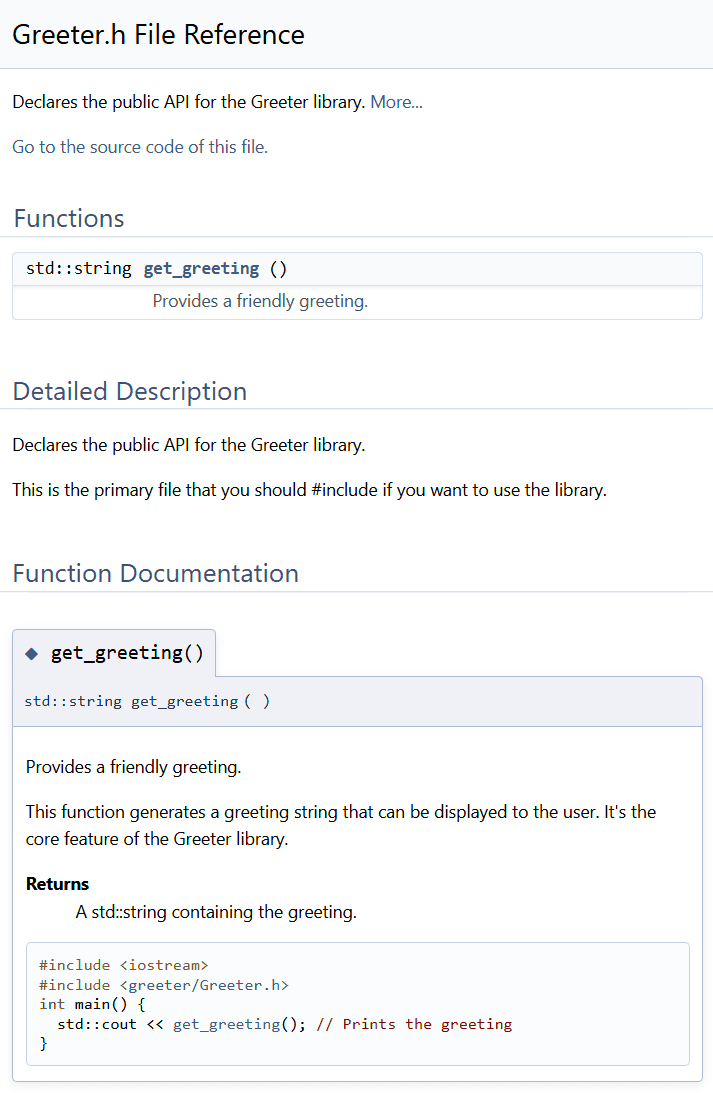Click the diamond permalink icon beside get_greeting()
Viewport: 713px width, 1093px height.
(x=32, y=654)
